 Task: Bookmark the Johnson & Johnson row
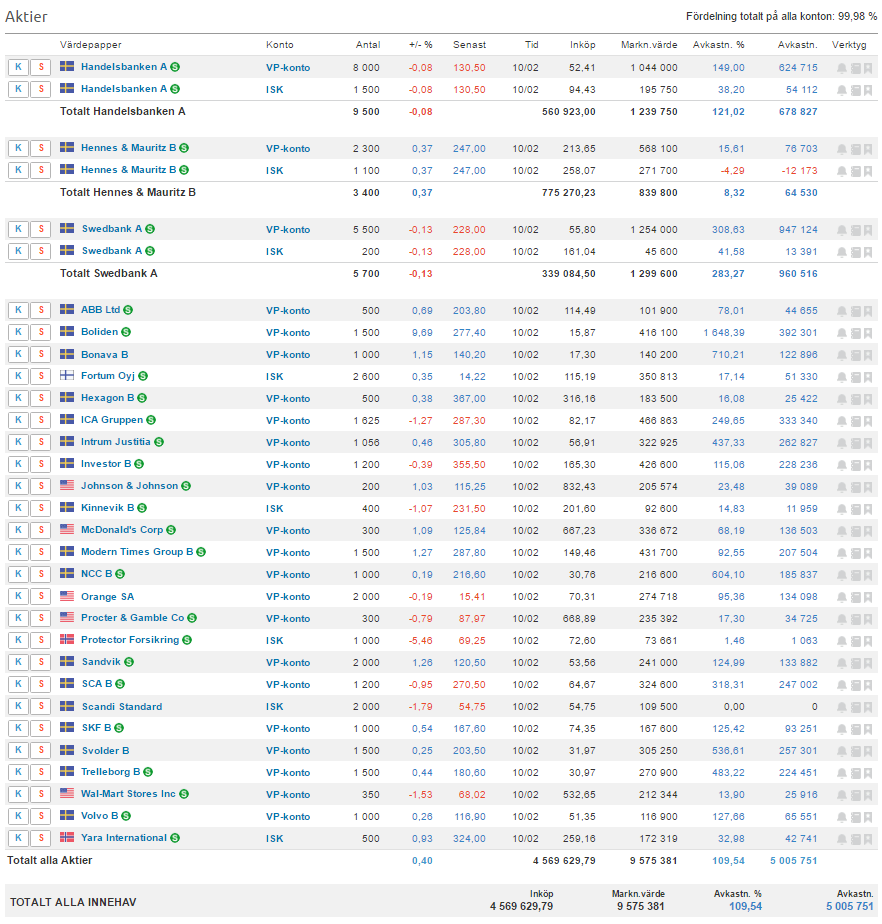click(x=868, y=487)
